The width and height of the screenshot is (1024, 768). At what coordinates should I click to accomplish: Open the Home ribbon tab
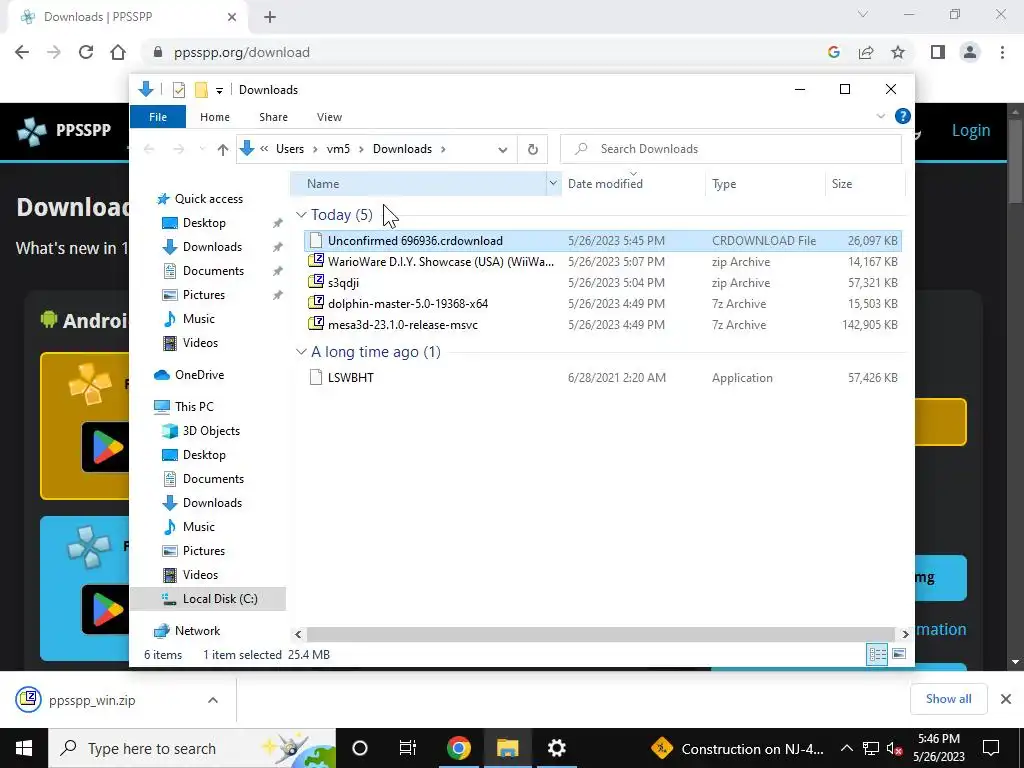[215, 117]
